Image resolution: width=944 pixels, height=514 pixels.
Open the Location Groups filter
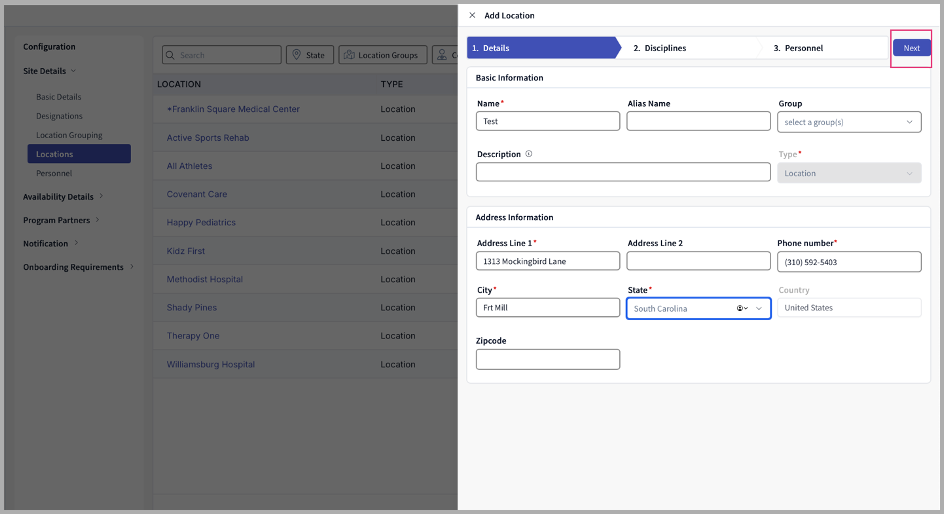click(x=383, y=55)
